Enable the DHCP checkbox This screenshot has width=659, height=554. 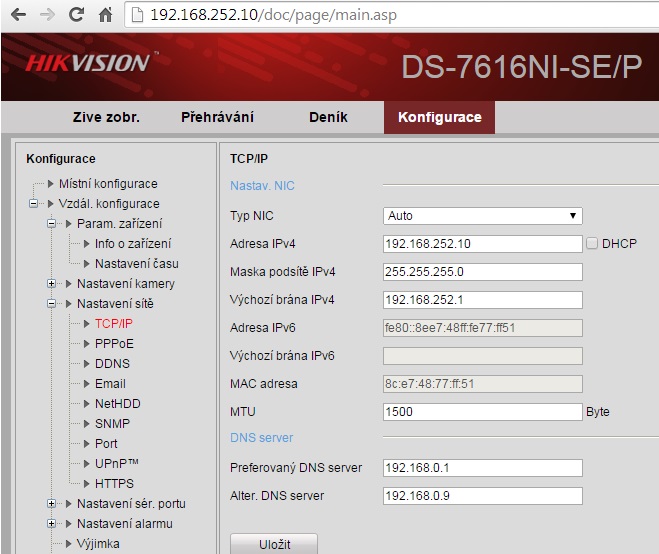click(x=592, y=243)
